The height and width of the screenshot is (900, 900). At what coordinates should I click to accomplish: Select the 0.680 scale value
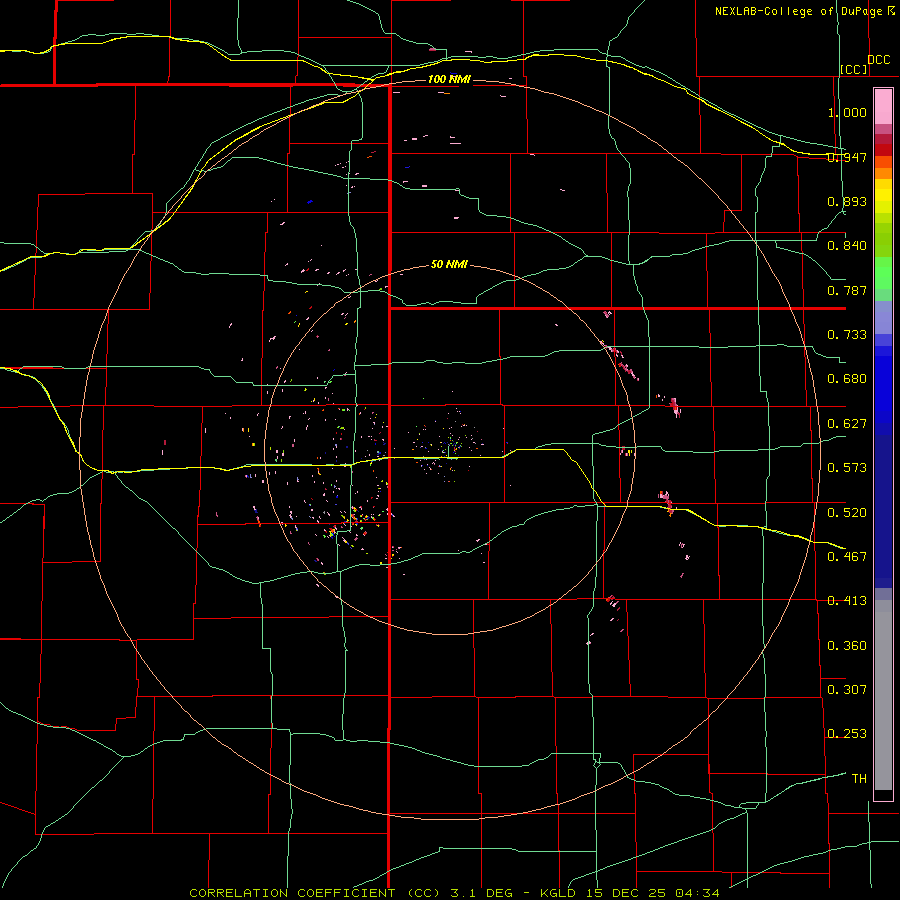pyautogui.click(x=847, y=379)
